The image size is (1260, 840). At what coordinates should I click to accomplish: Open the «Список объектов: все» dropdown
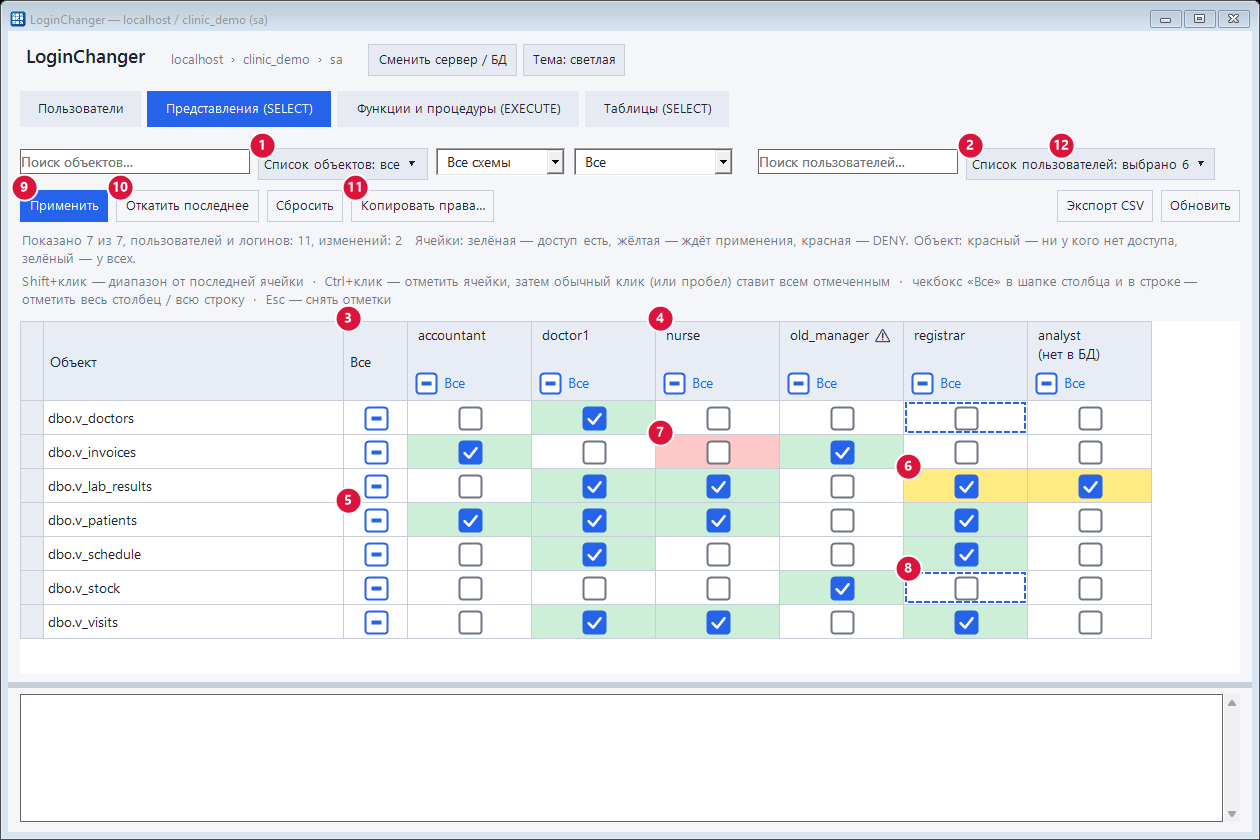pos(343,164)
